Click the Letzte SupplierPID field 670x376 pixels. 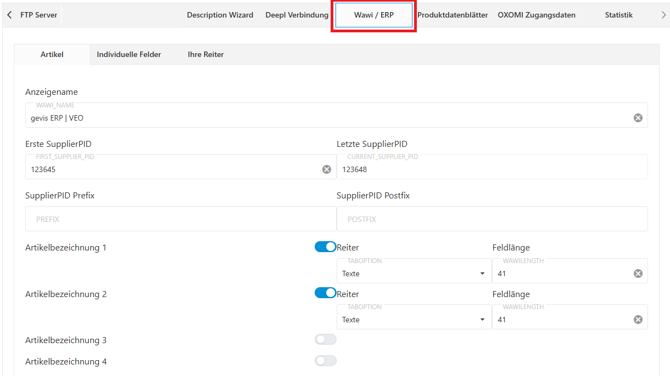(x=492, y=167)
